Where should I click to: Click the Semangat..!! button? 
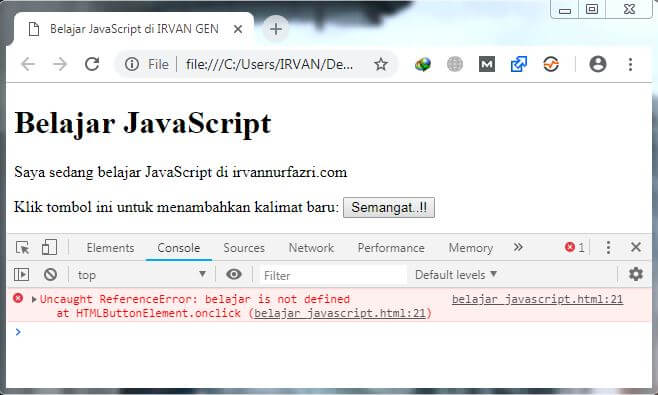click(x=389, y=207)
